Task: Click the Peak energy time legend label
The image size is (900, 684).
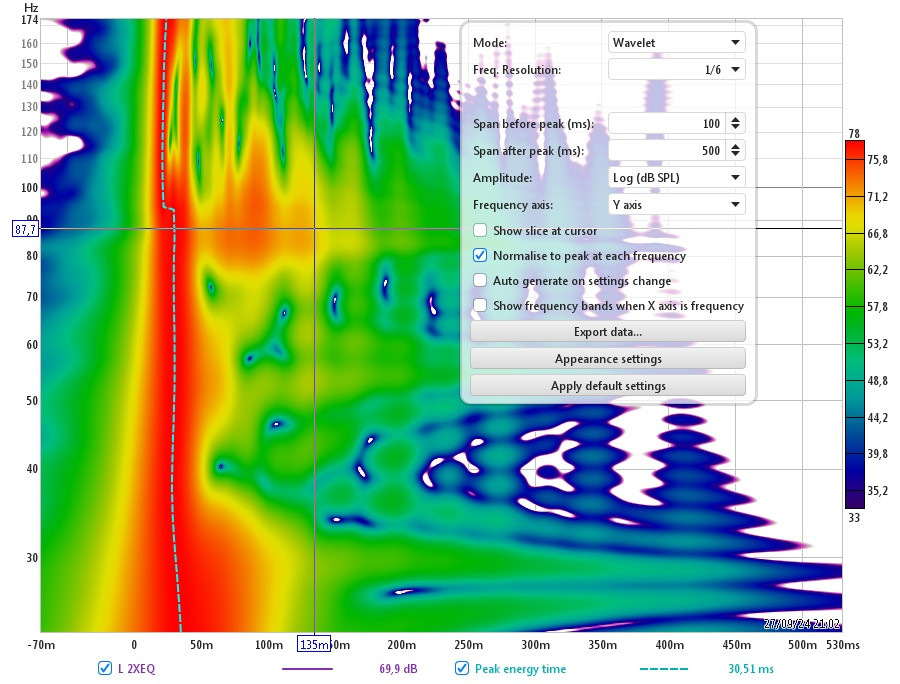Action: 520,669
